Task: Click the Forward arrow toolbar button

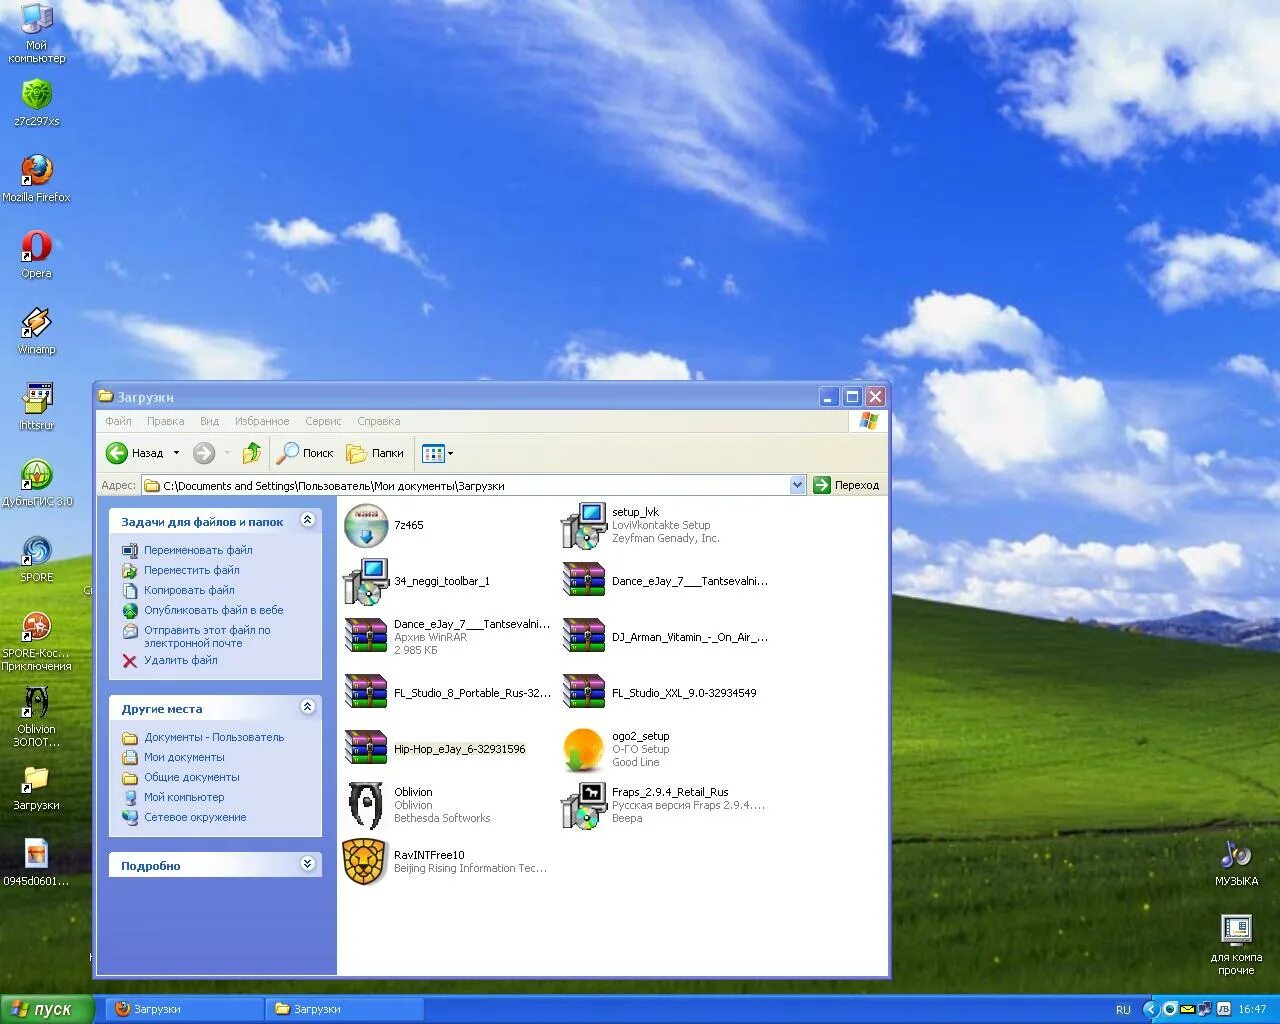Action: pyautogui.click(x=204, y=453)
